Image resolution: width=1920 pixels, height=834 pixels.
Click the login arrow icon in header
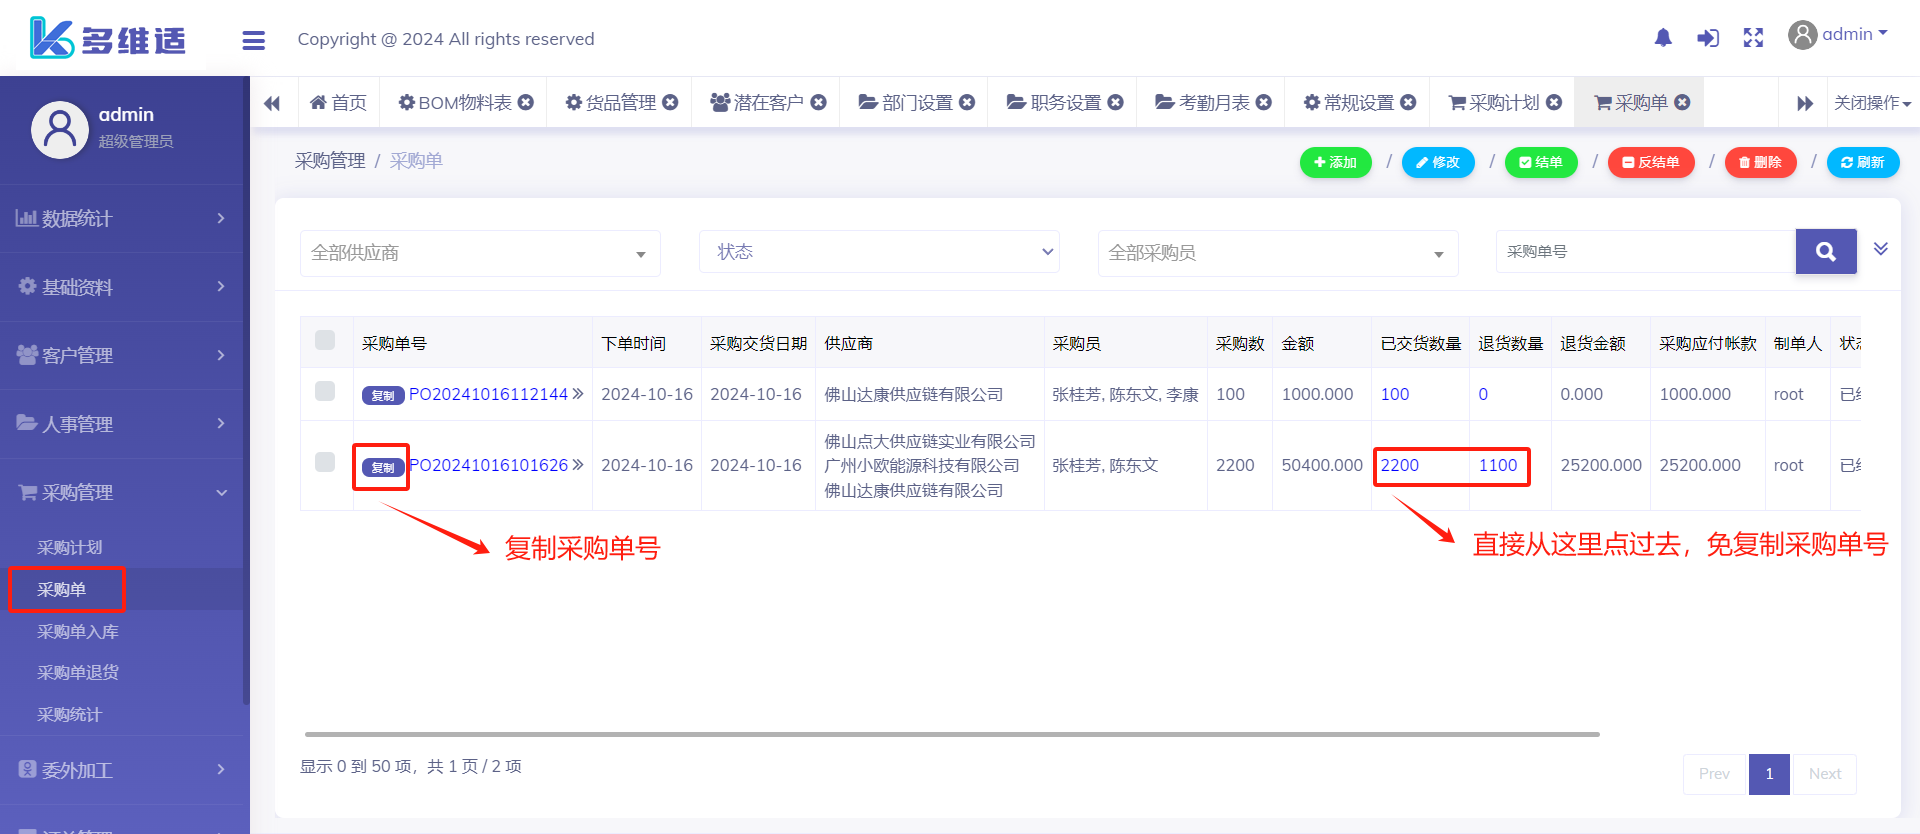1708,38
